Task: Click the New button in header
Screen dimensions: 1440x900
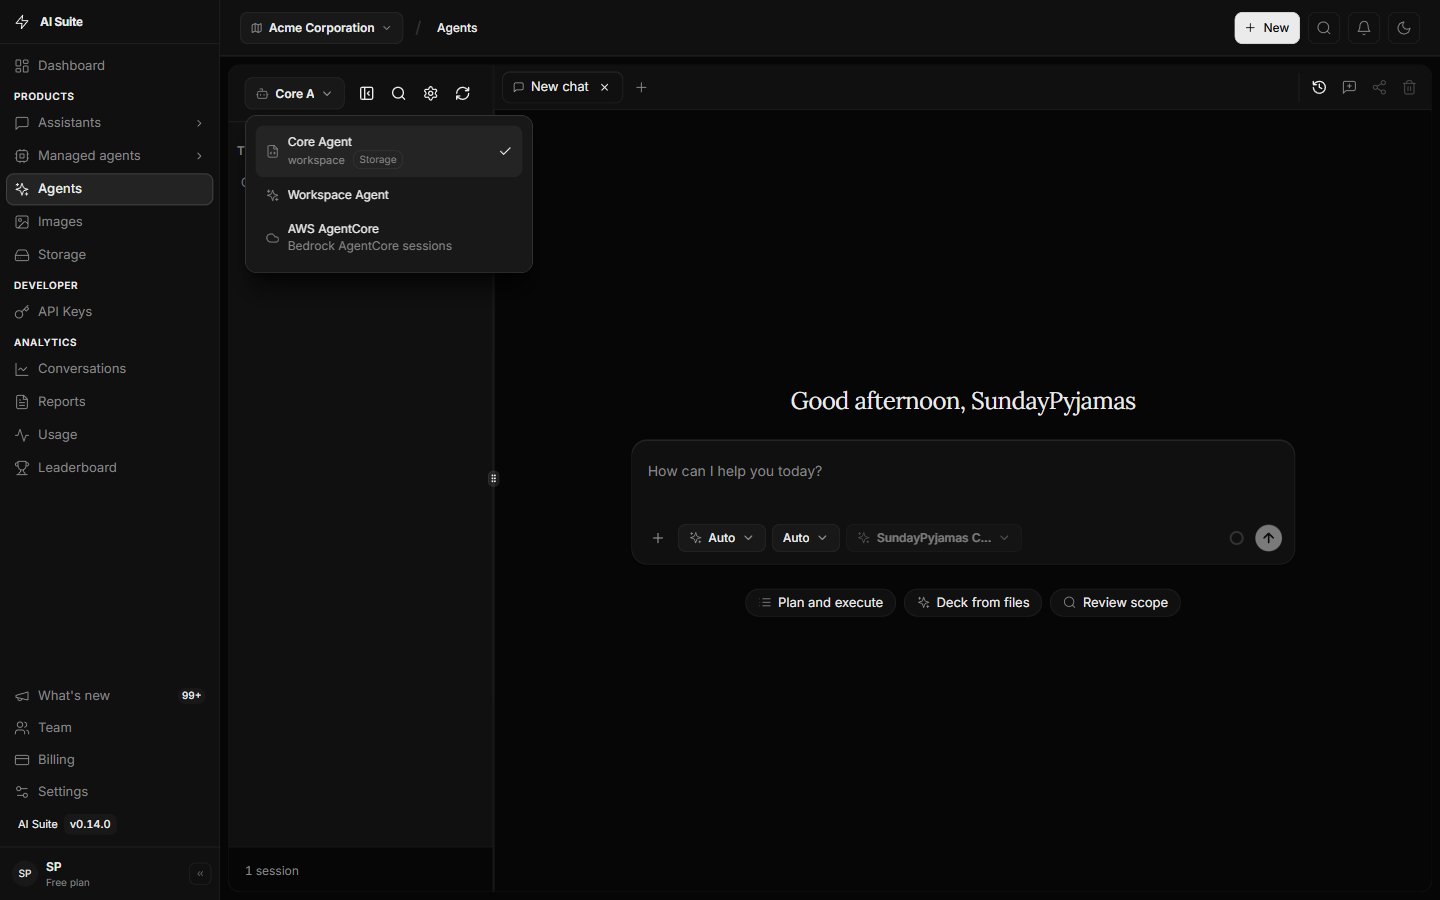Action: click(1267, 28)
